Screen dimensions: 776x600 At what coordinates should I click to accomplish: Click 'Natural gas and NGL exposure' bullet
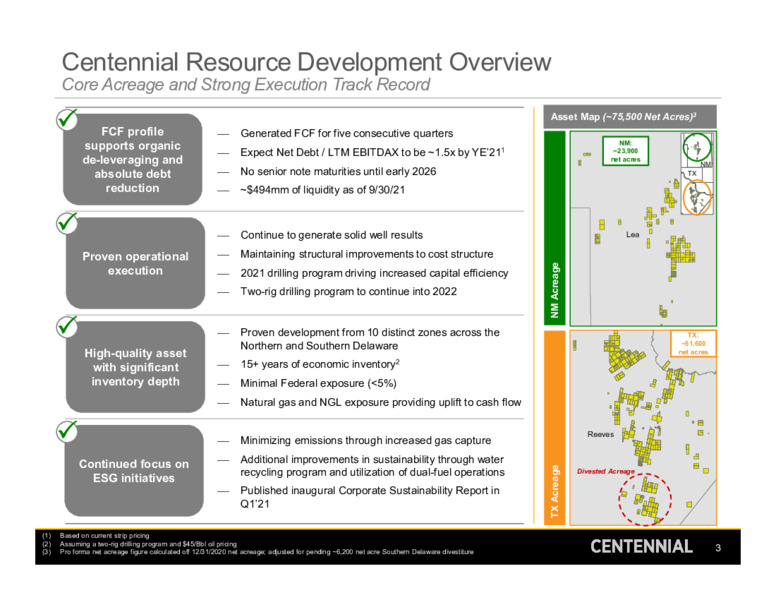(x=381, y=402)
